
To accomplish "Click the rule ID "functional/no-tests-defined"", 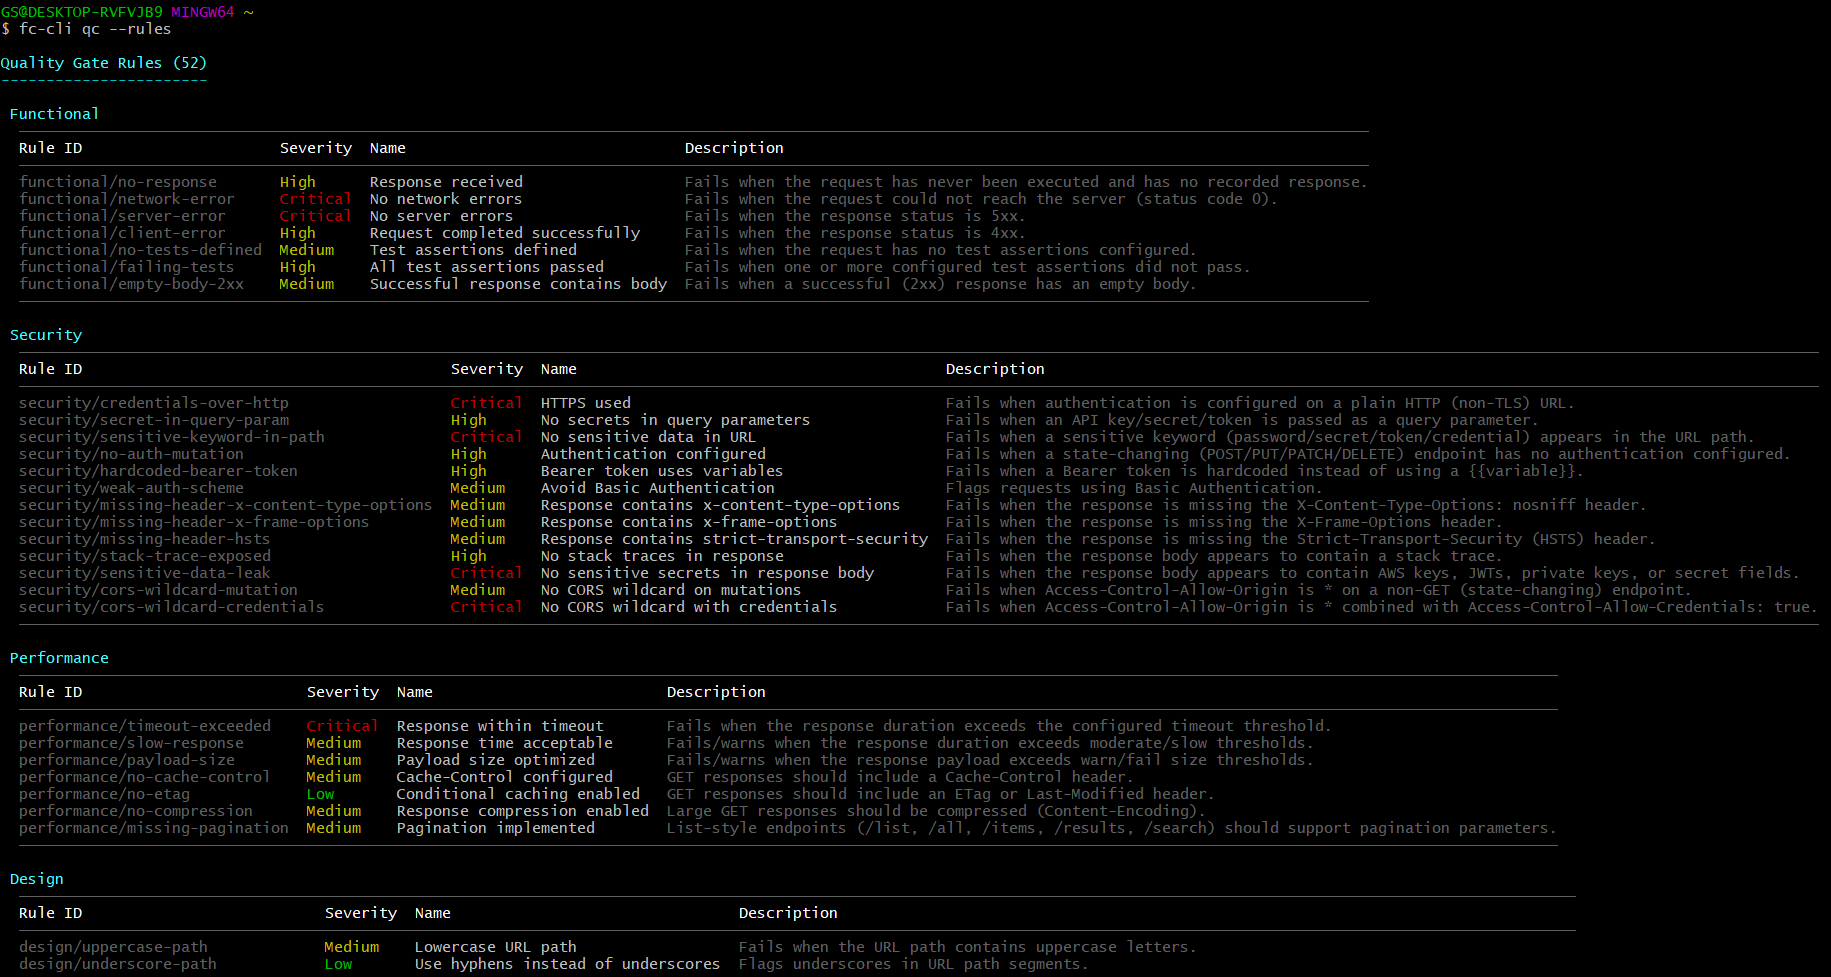I will 140,250.
